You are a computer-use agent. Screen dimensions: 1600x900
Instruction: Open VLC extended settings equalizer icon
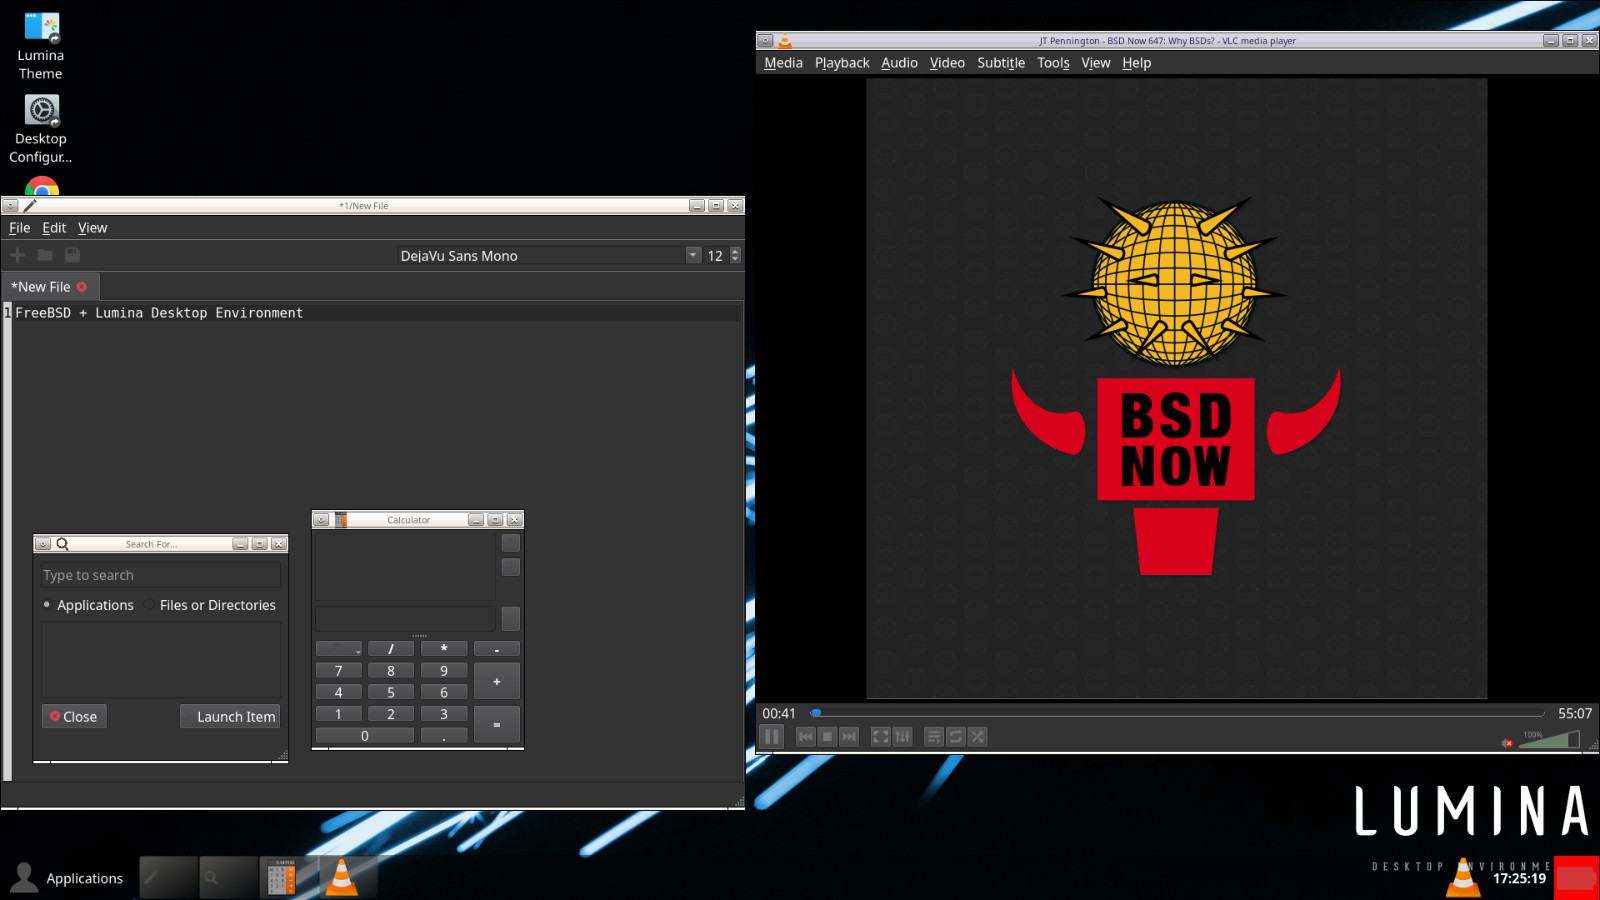(x=902, y=737)
